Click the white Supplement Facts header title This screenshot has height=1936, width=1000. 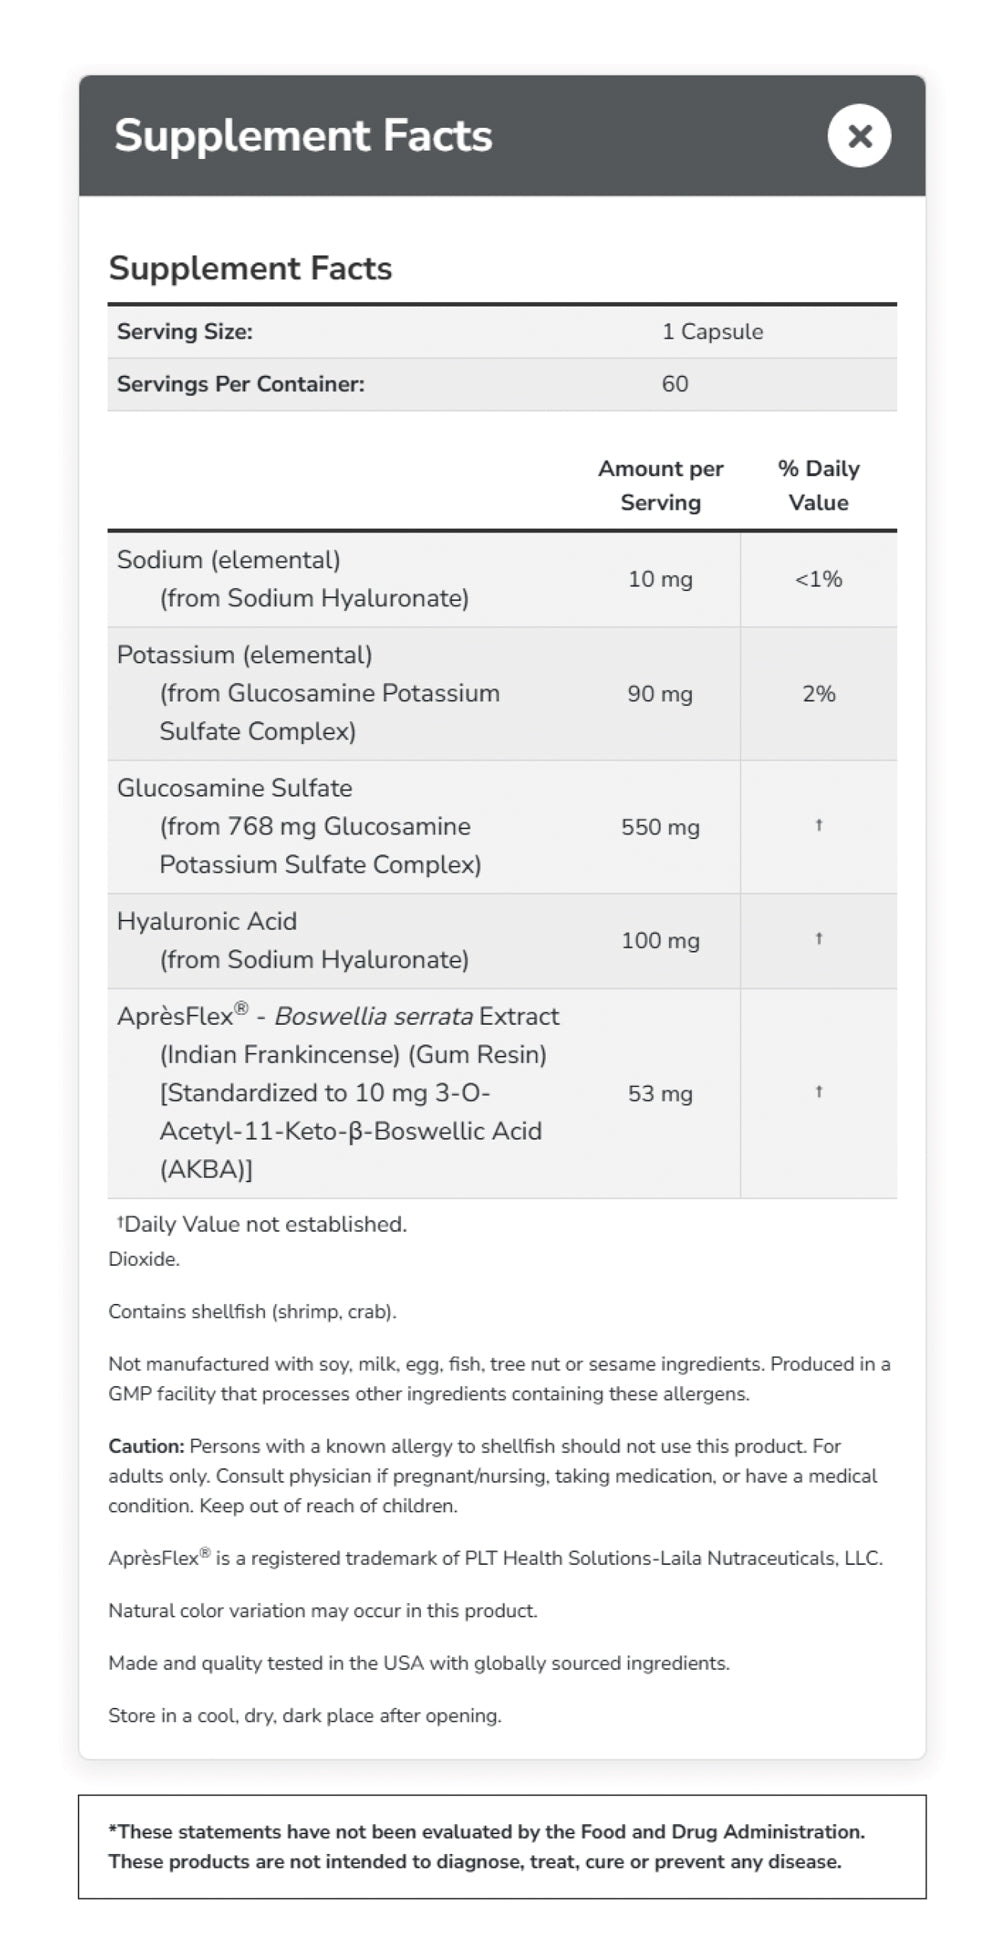tap(302, 136)
